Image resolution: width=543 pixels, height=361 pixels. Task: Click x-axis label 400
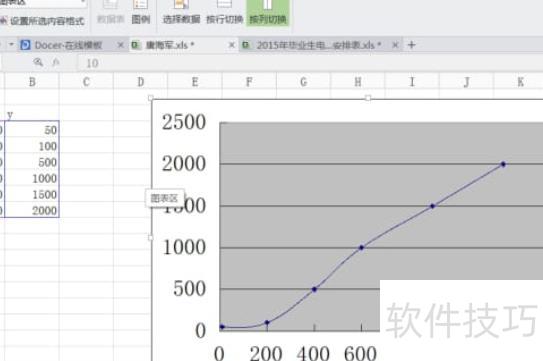click(313, 353)
